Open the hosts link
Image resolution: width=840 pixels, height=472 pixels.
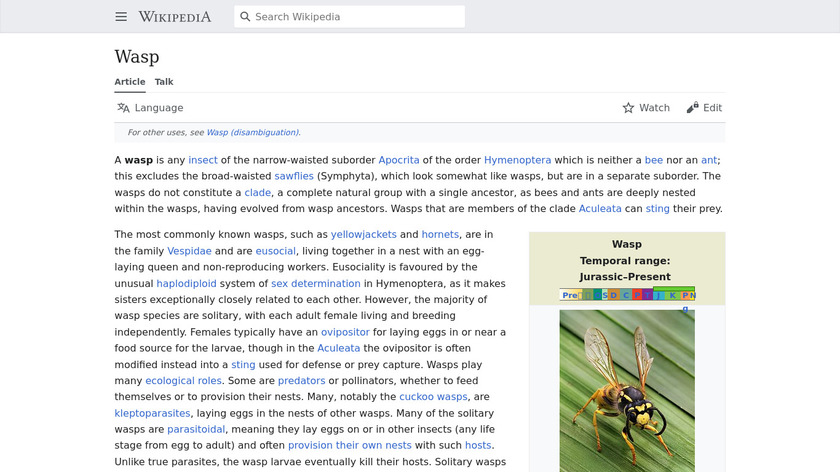point(478,446)
